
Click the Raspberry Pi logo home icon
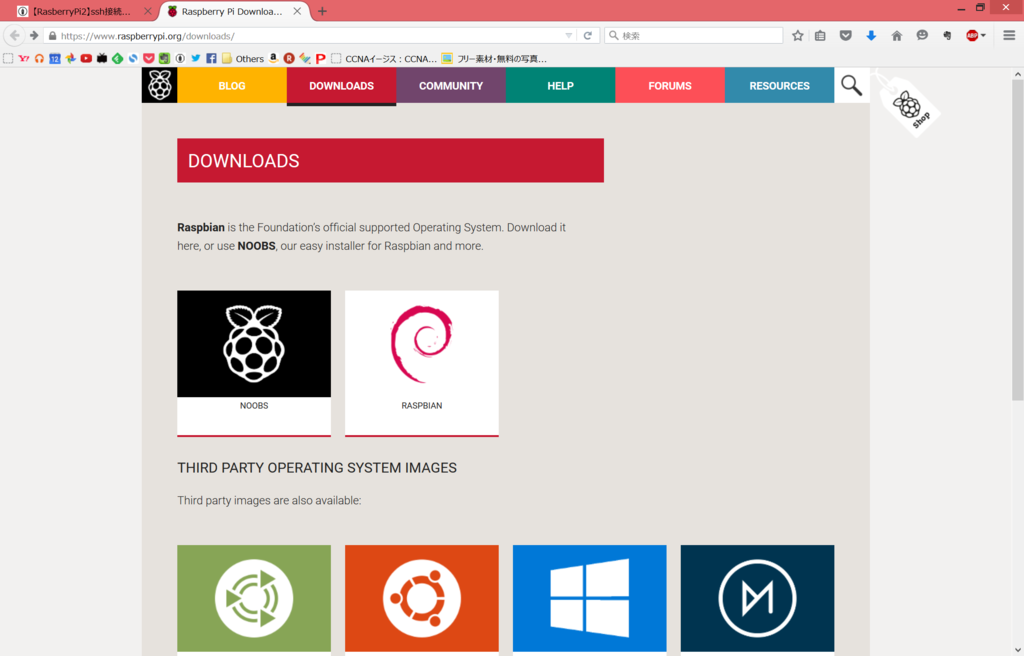pyautogui.click(x=159, y=85)
